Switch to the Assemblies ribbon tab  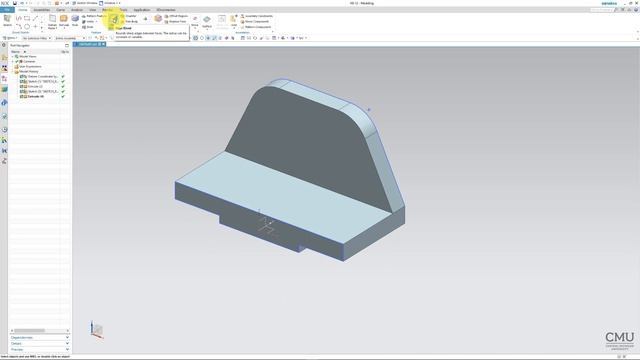(x=41, y=10)
